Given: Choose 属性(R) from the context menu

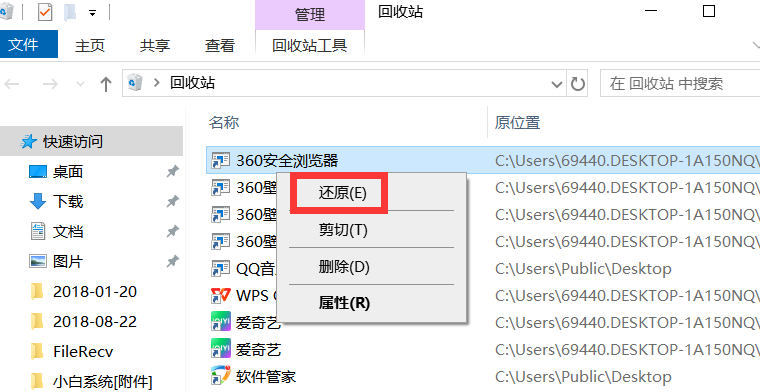Looking at the screenshot, I should 344,303.
